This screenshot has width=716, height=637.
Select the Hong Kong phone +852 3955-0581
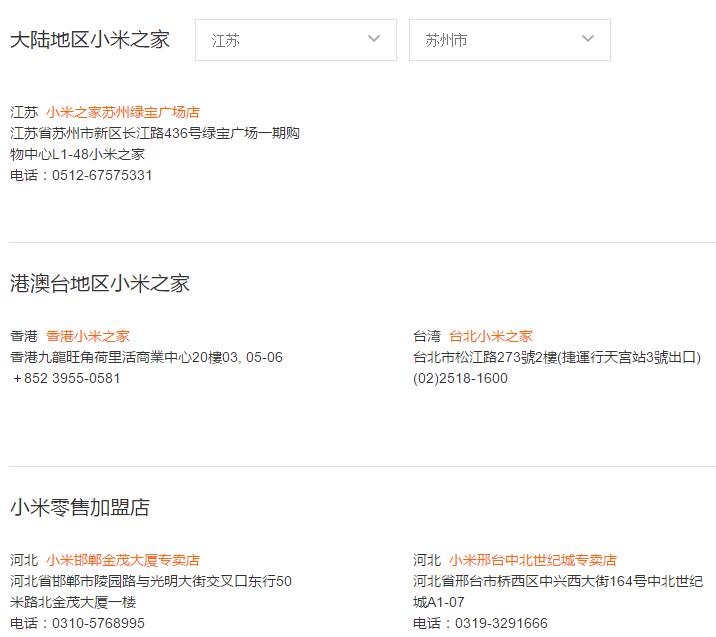tap(66, 378)
